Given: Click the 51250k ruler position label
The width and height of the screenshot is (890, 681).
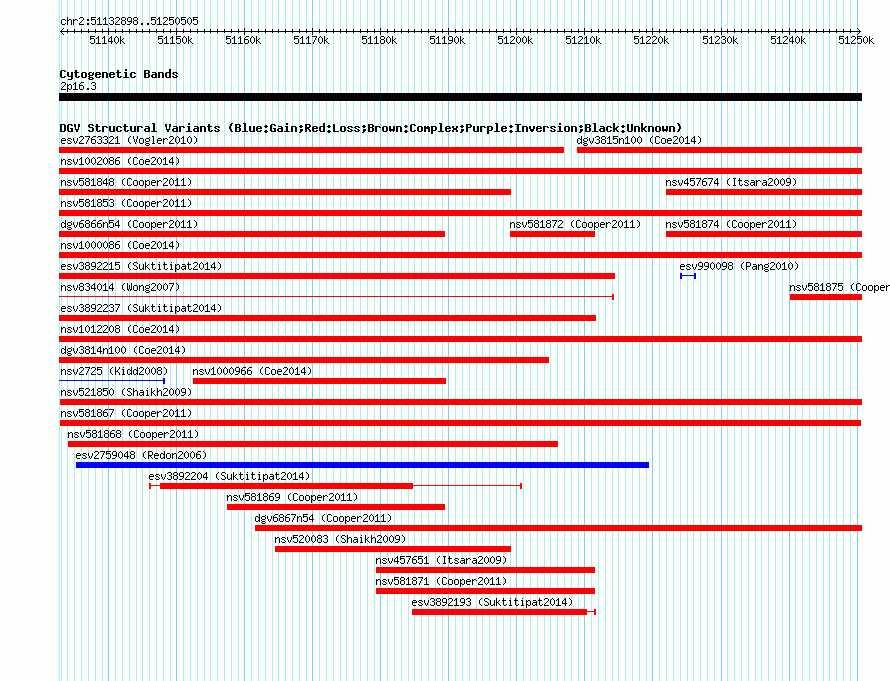Looking at the screenshot, I should (856, 40).
